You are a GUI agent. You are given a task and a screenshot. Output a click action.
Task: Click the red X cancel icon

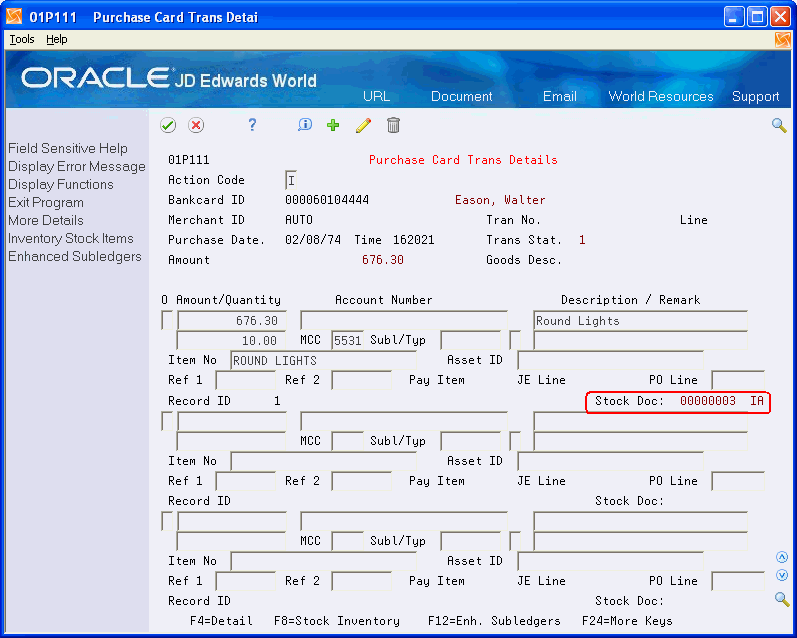coord(196,125)
